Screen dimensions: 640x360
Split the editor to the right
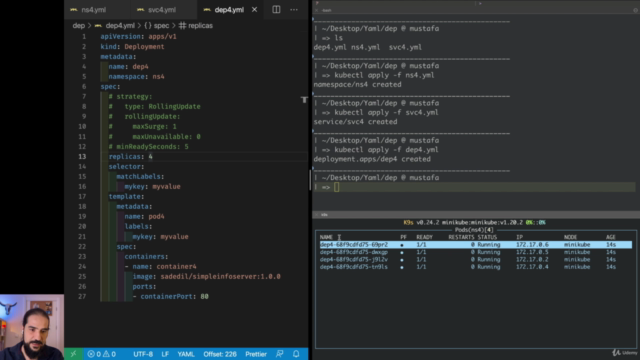(x=276, y=9)
